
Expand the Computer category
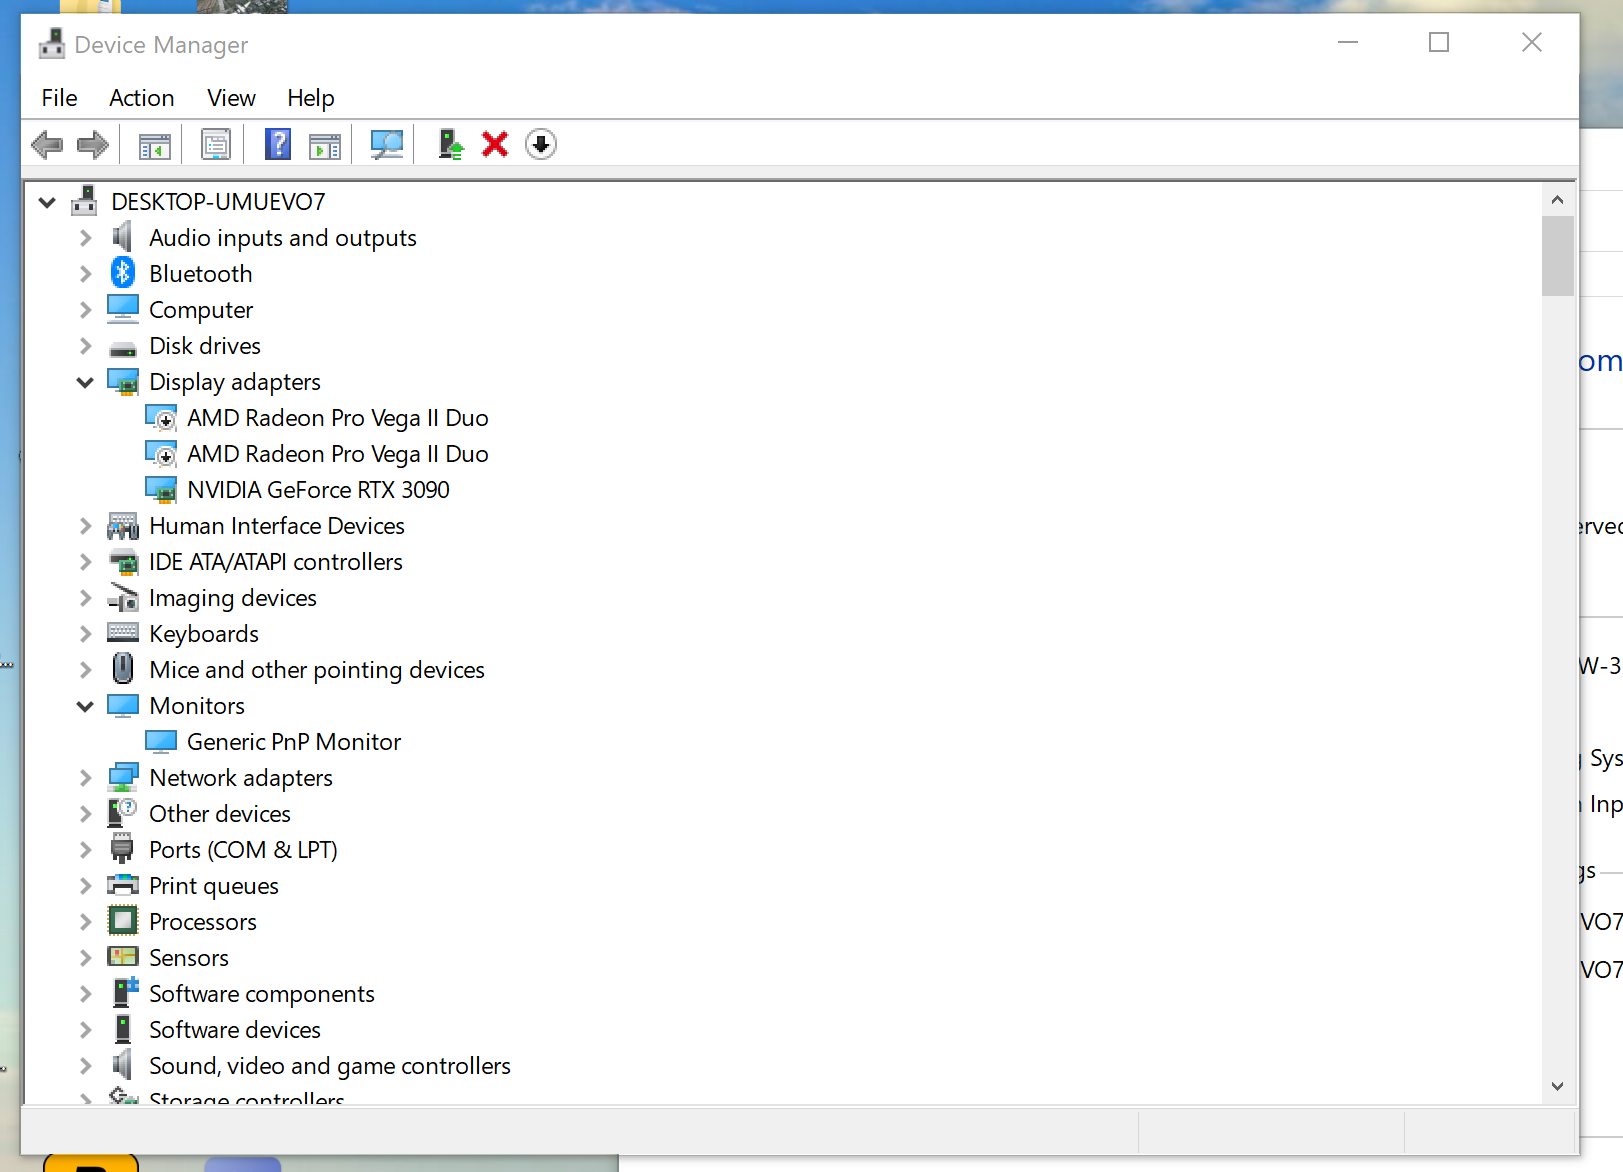tap(86, 310)
